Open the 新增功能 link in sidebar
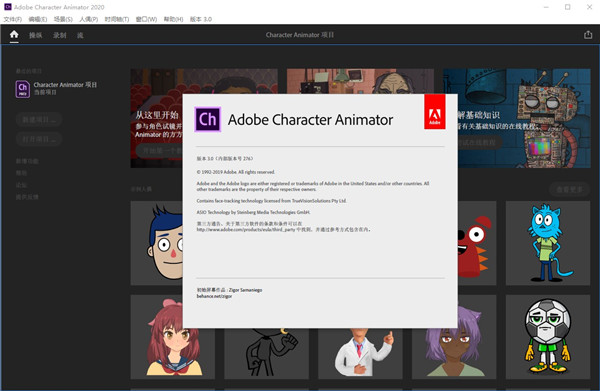 [27, 161]
